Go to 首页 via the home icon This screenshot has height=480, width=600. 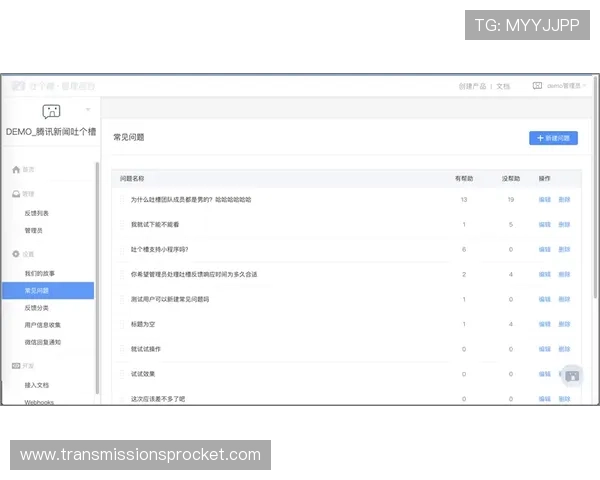pos(16,170)
